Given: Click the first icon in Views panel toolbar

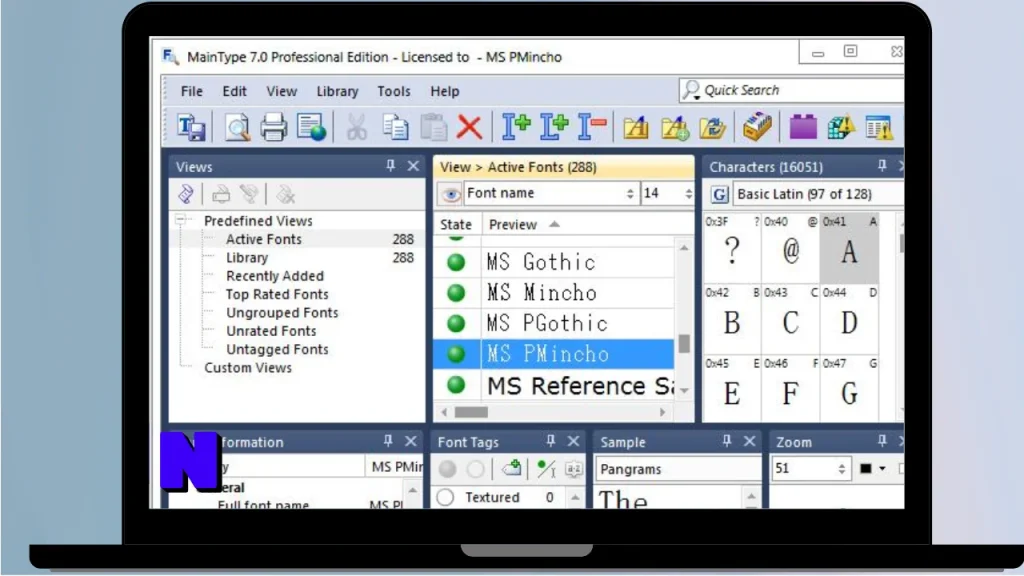Looking at the screenshot, I should pyautogui.click(x=186, y=194).
